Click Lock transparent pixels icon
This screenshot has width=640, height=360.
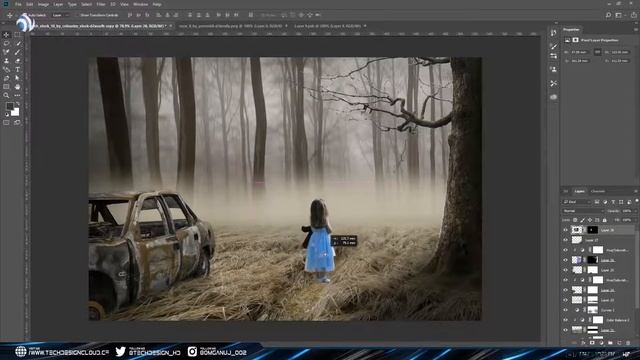(575, 220)
